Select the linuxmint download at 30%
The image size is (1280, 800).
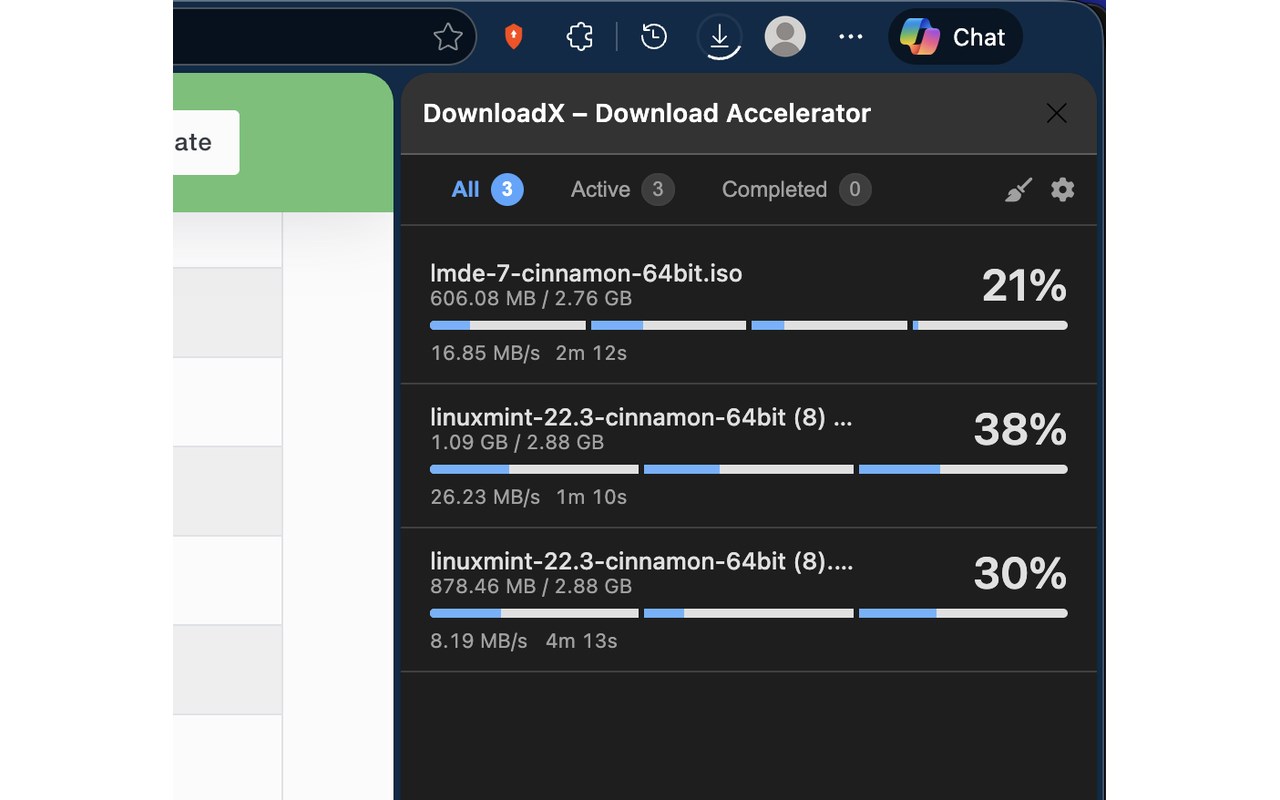coord(640,562)
